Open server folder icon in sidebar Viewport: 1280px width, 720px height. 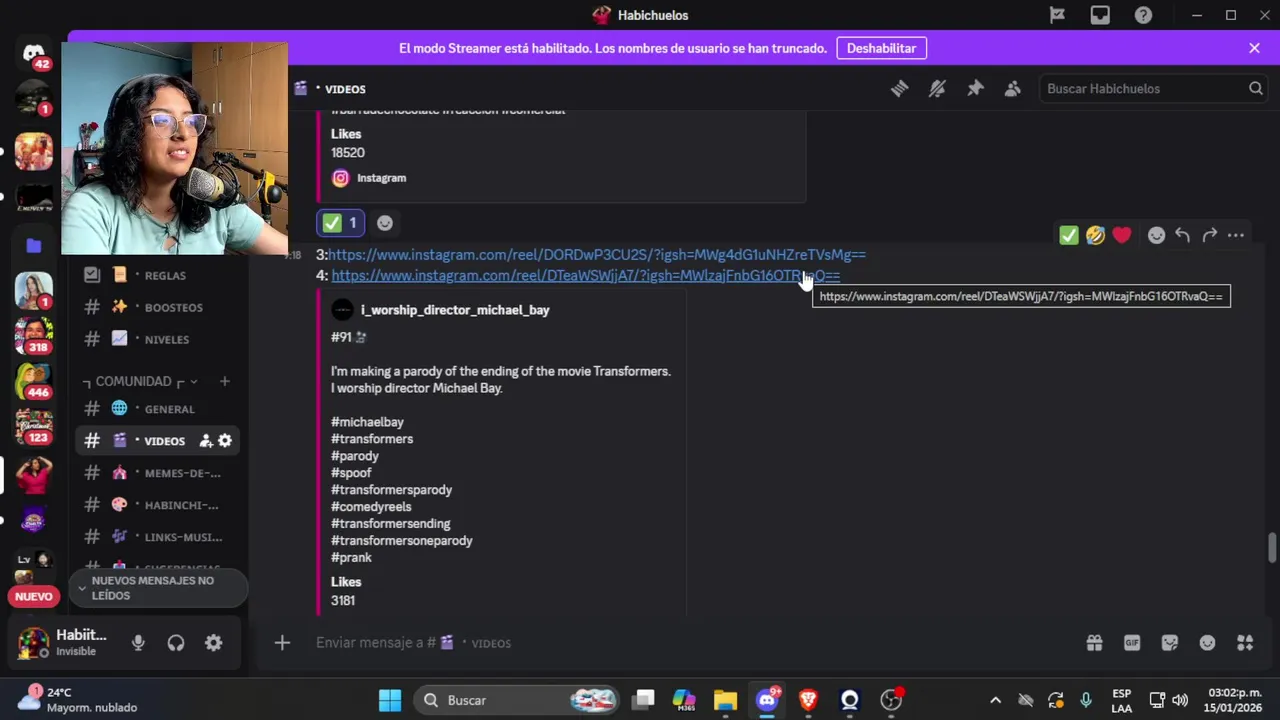[34, 245]
